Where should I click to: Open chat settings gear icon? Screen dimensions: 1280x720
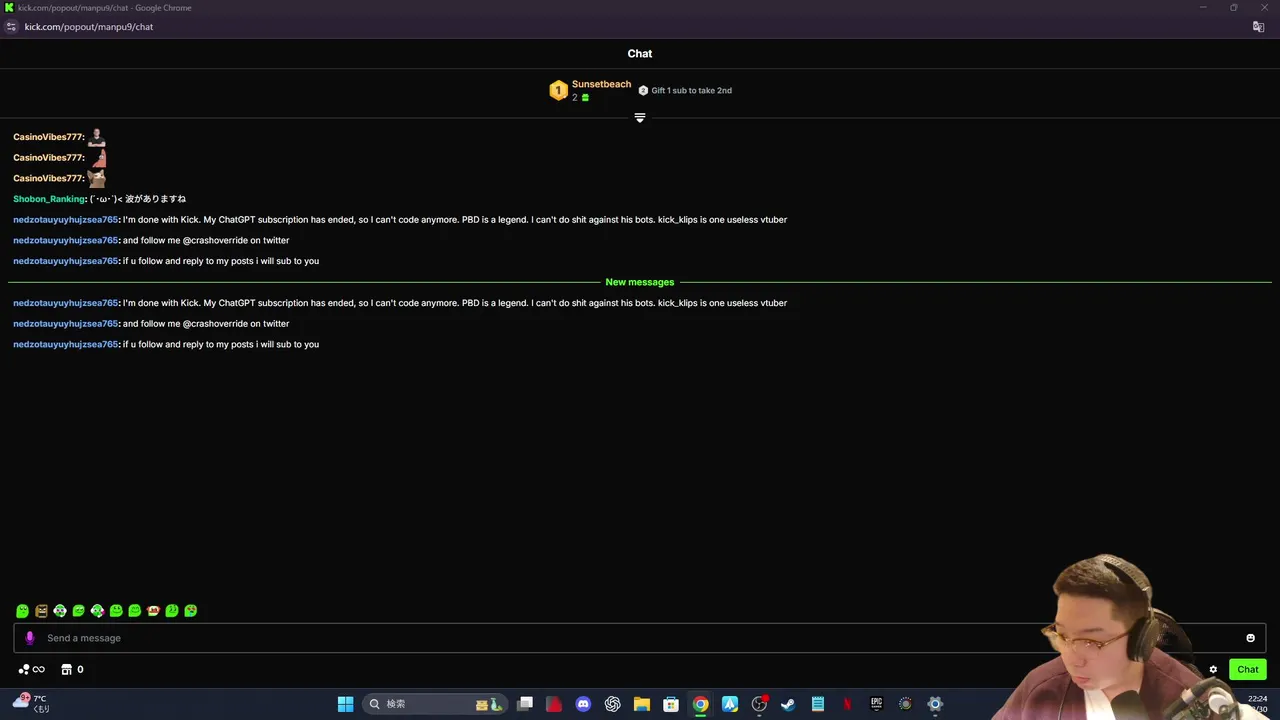(1213, 670)
